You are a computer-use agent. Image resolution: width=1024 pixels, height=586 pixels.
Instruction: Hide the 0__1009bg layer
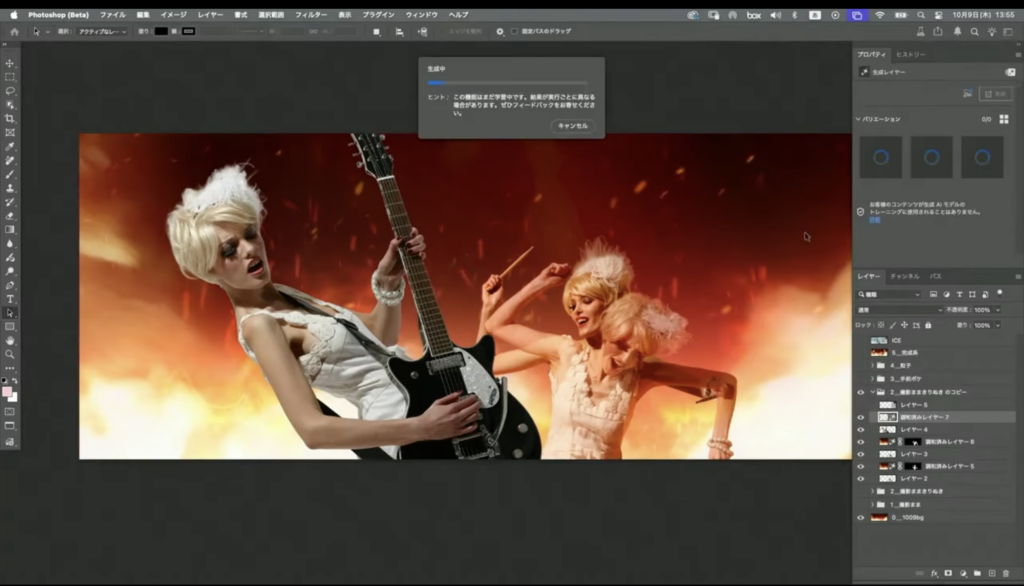coord(860,517)
